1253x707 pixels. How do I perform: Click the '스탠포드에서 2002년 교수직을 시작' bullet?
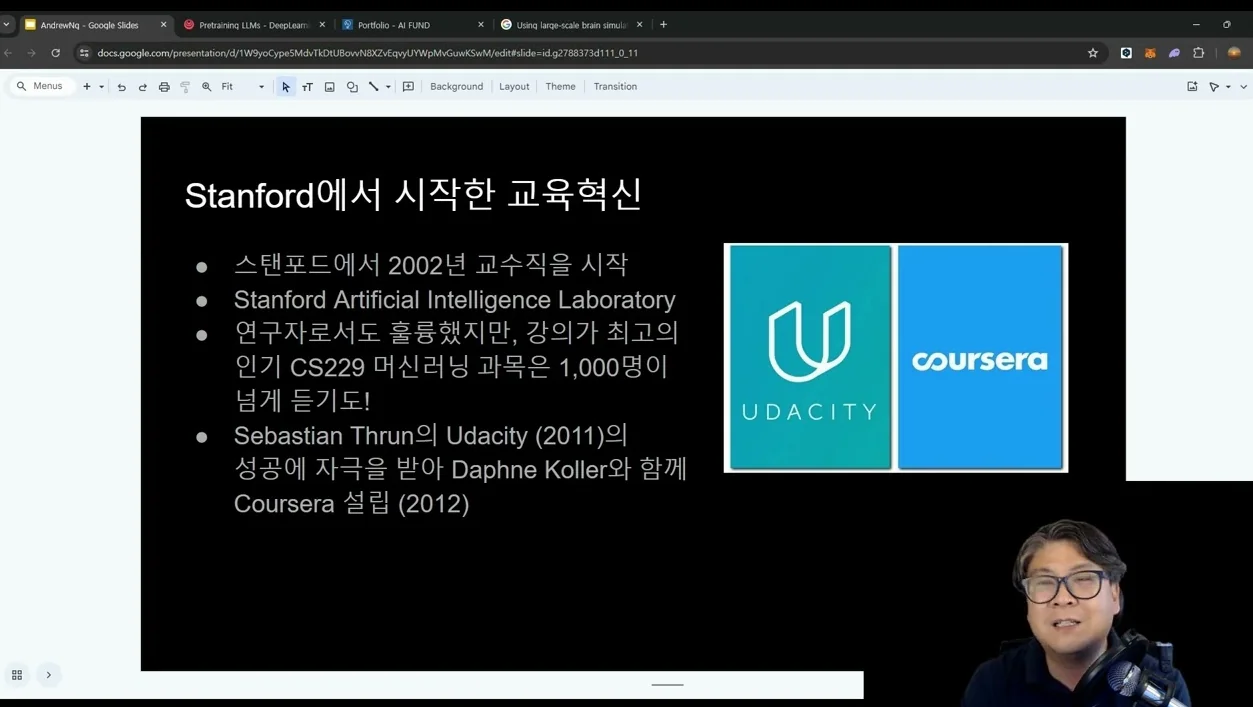[x=430, y=265]
